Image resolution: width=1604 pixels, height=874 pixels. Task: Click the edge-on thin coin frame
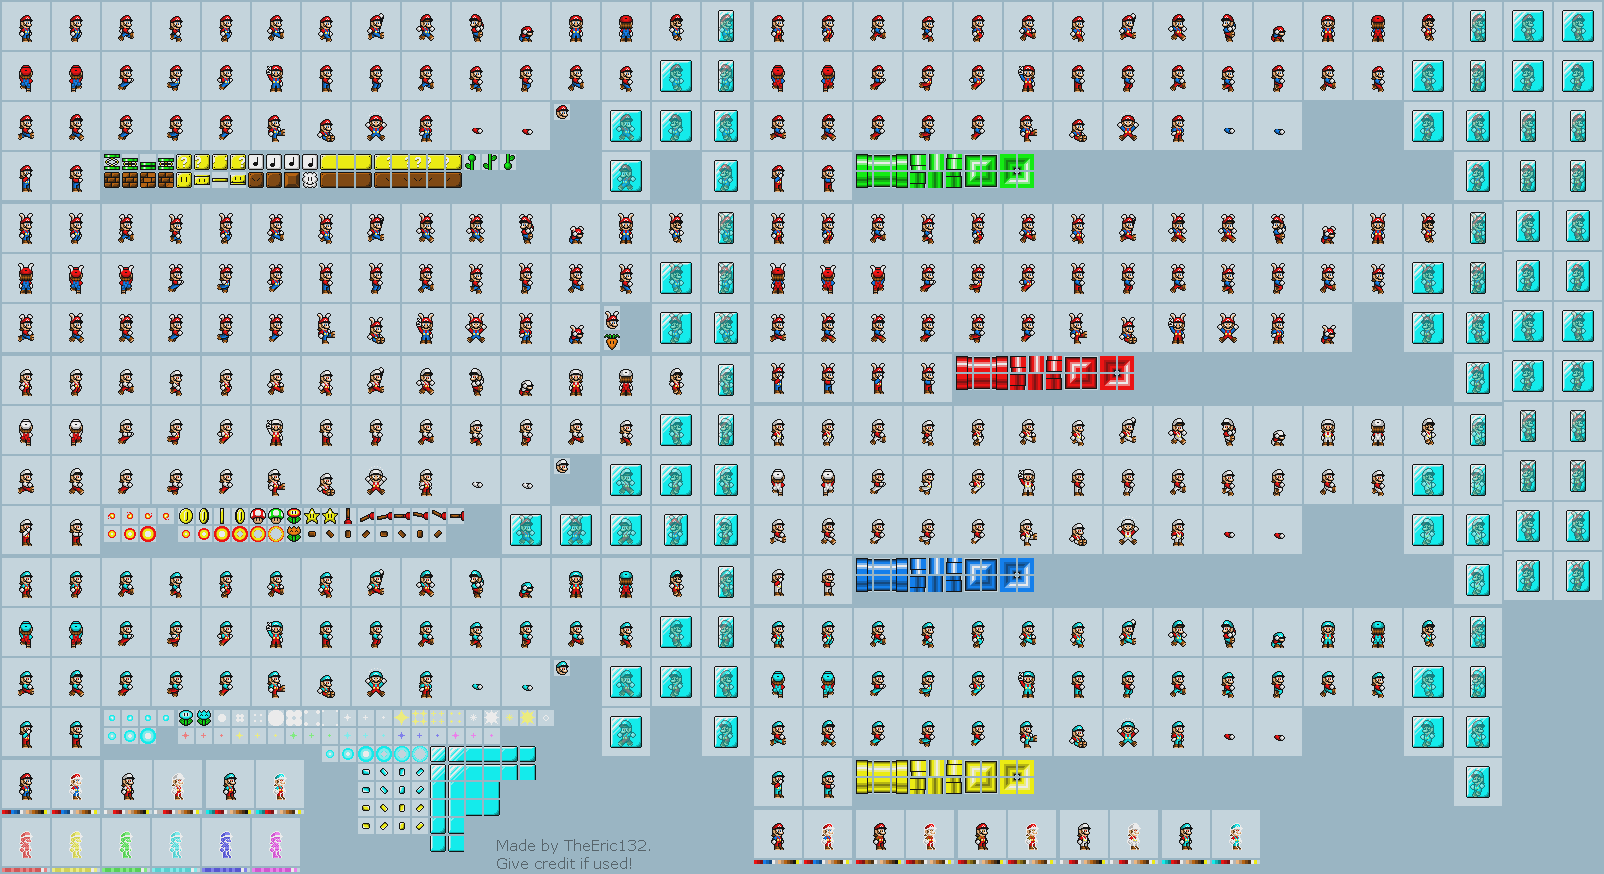point(222,516)
